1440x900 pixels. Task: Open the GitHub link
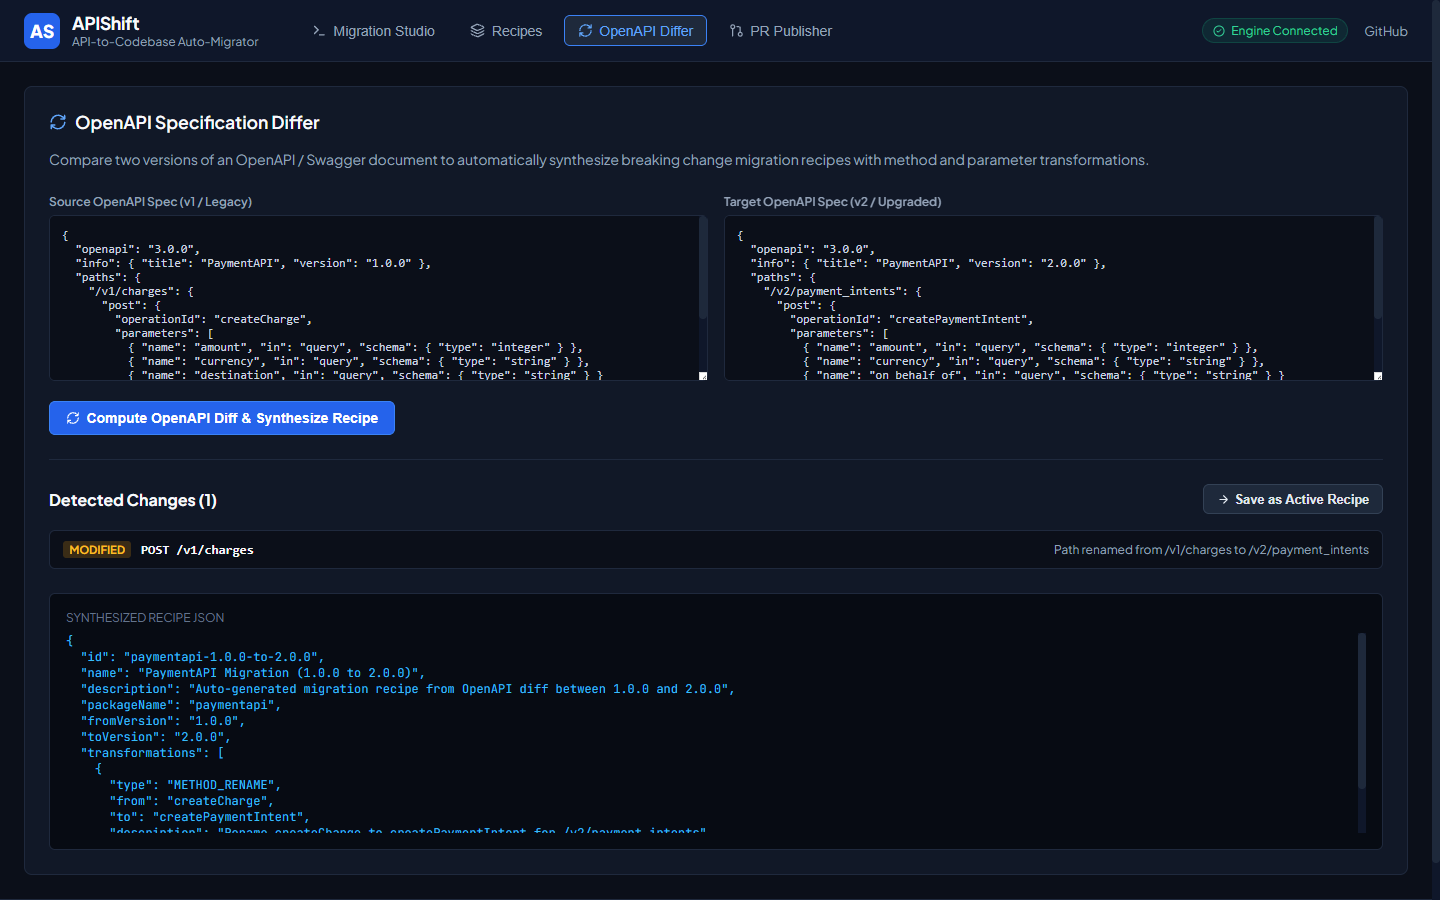(x=1385, y=31)
